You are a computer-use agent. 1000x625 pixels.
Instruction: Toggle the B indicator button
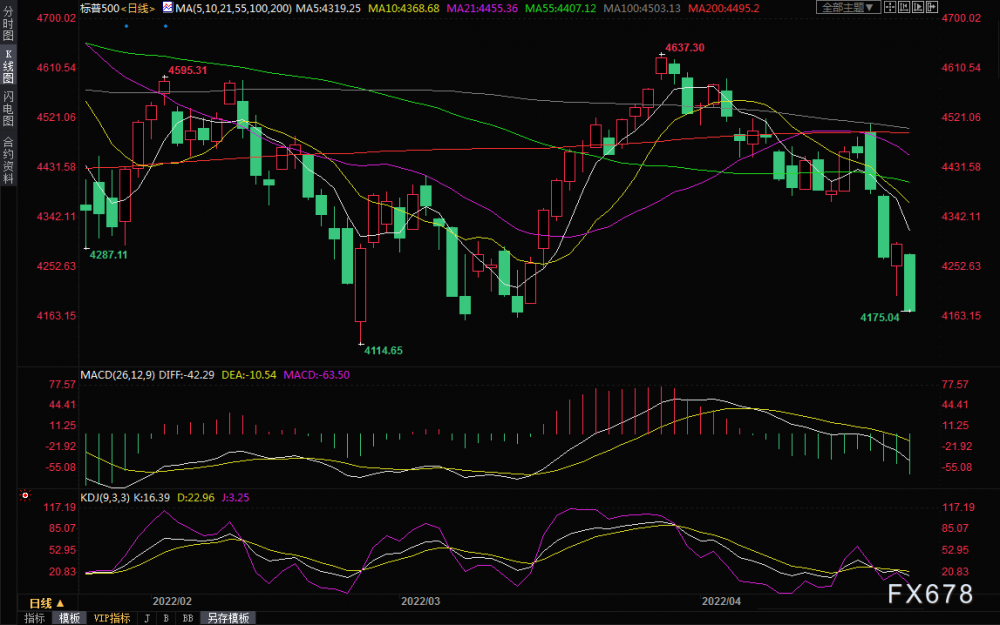pos(166,618)
